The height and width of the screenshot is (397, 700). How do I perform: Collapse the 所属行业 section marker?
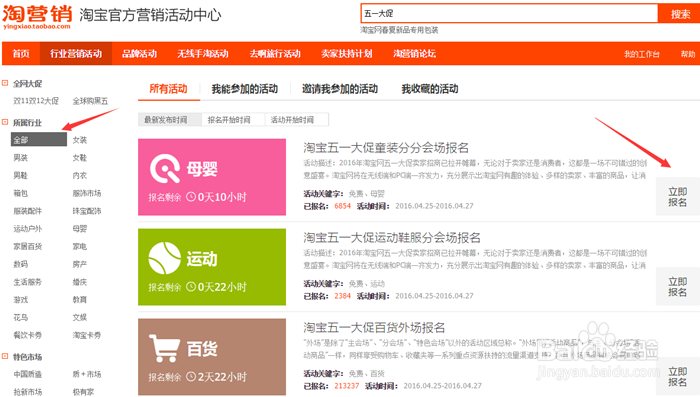(5, 122)
